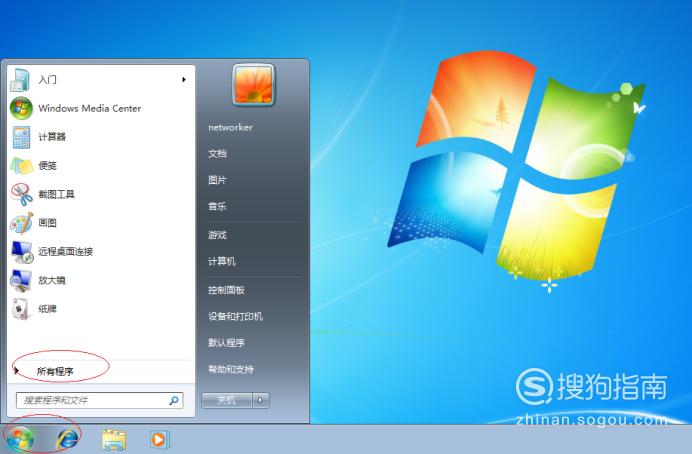
Task: Click the 画图 paint palette icon
Action: coord(22,223)
